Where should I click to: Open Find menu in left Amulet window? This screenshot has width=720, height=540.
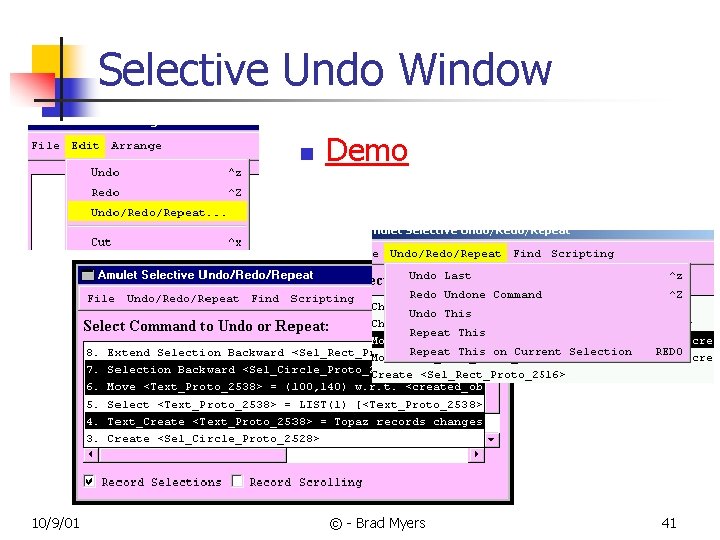coord(265,298)
